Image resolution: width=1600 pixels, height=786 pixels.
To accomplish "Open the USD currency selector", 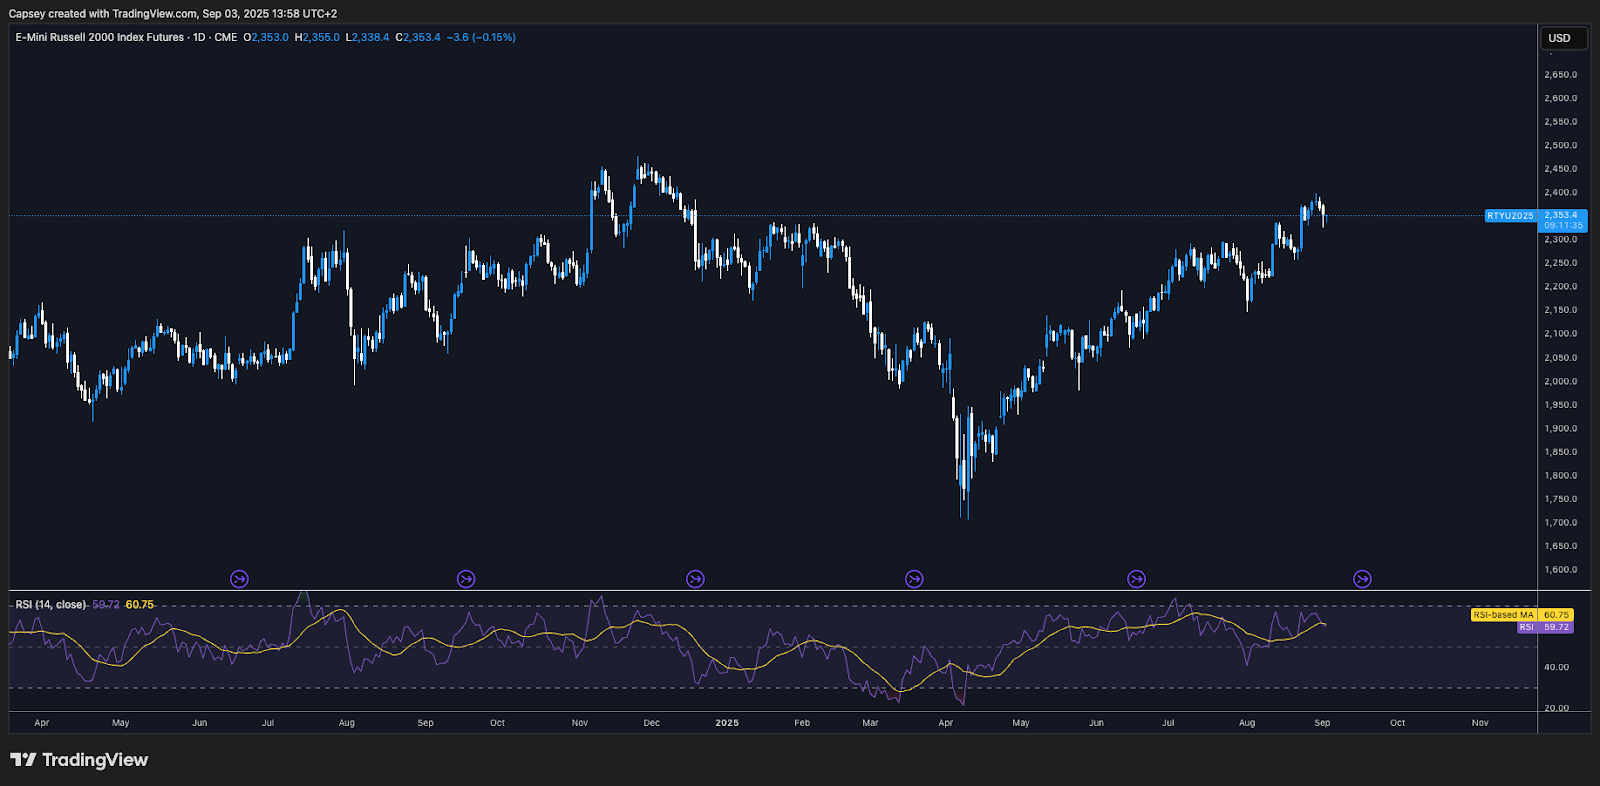I will [1559, 38].
